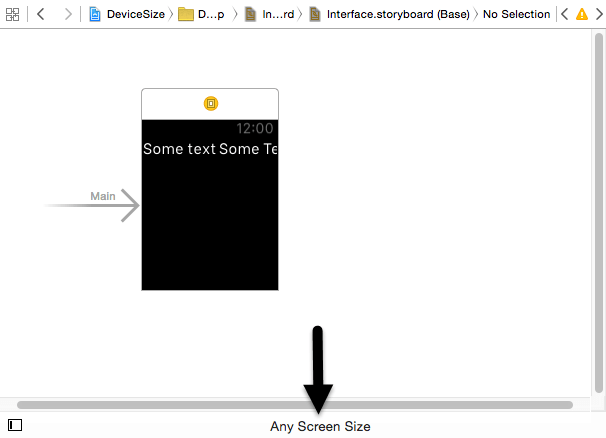The width and height of the screenshot is (606, 438).
Task: Click the No Selection breadcrumb segment
Action: pyautogui.click(x=516, y=14)
